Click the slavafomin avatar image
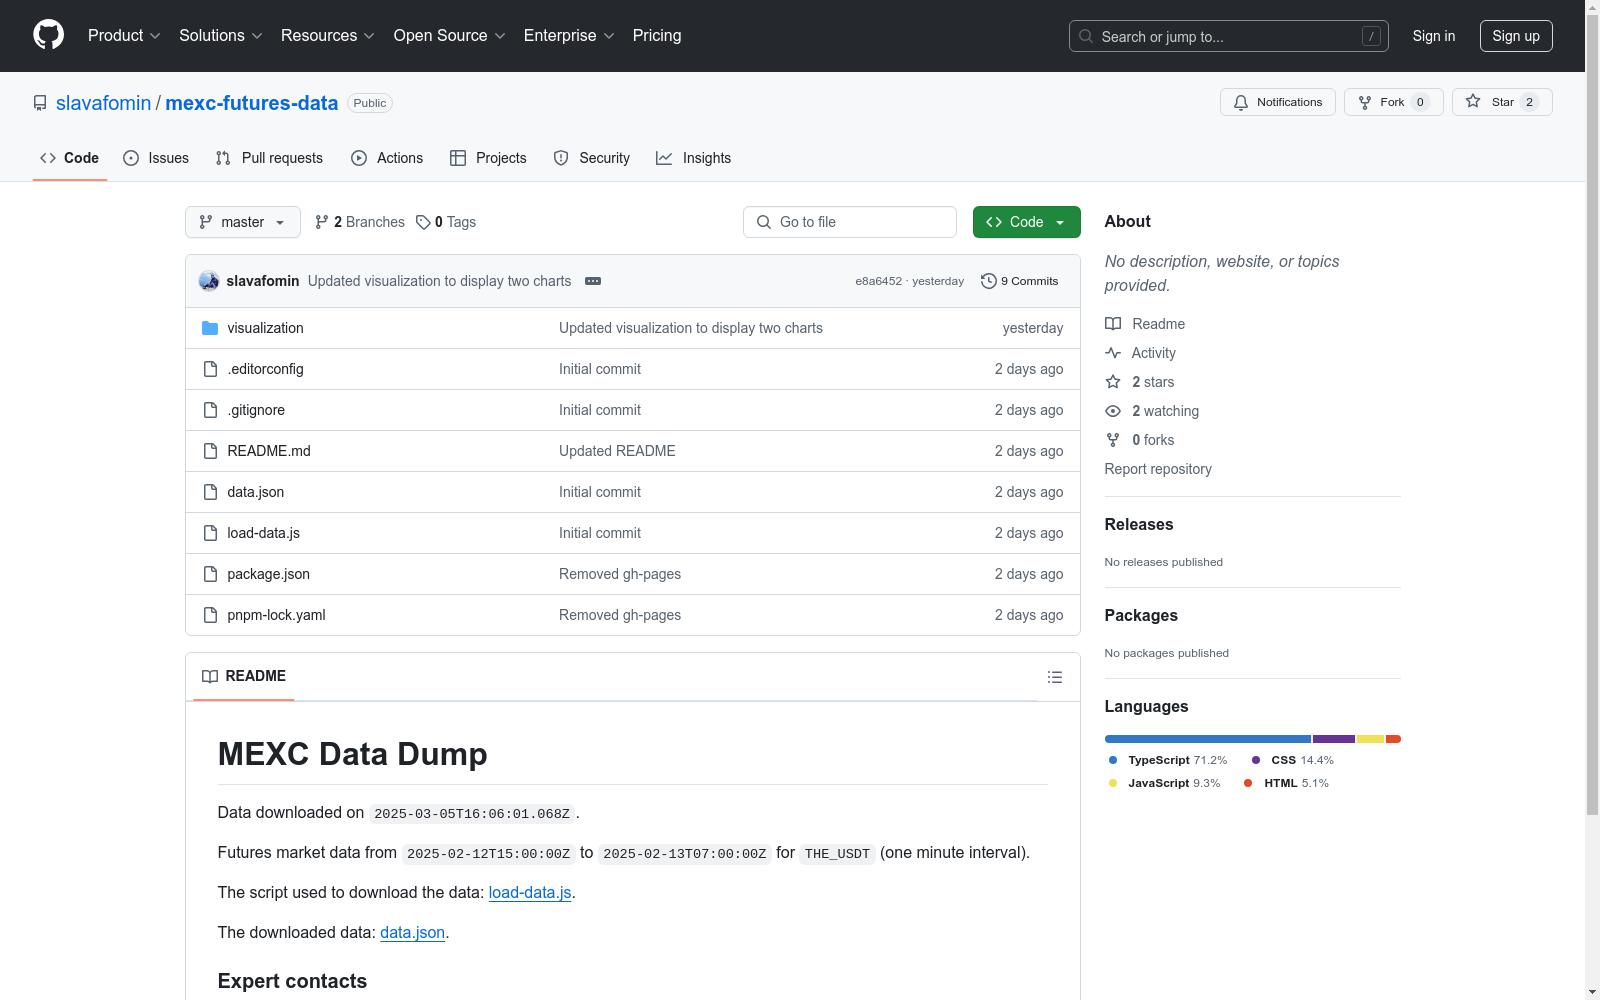The width and height of the screenshot is (1600, 1000). coord(209,281)
